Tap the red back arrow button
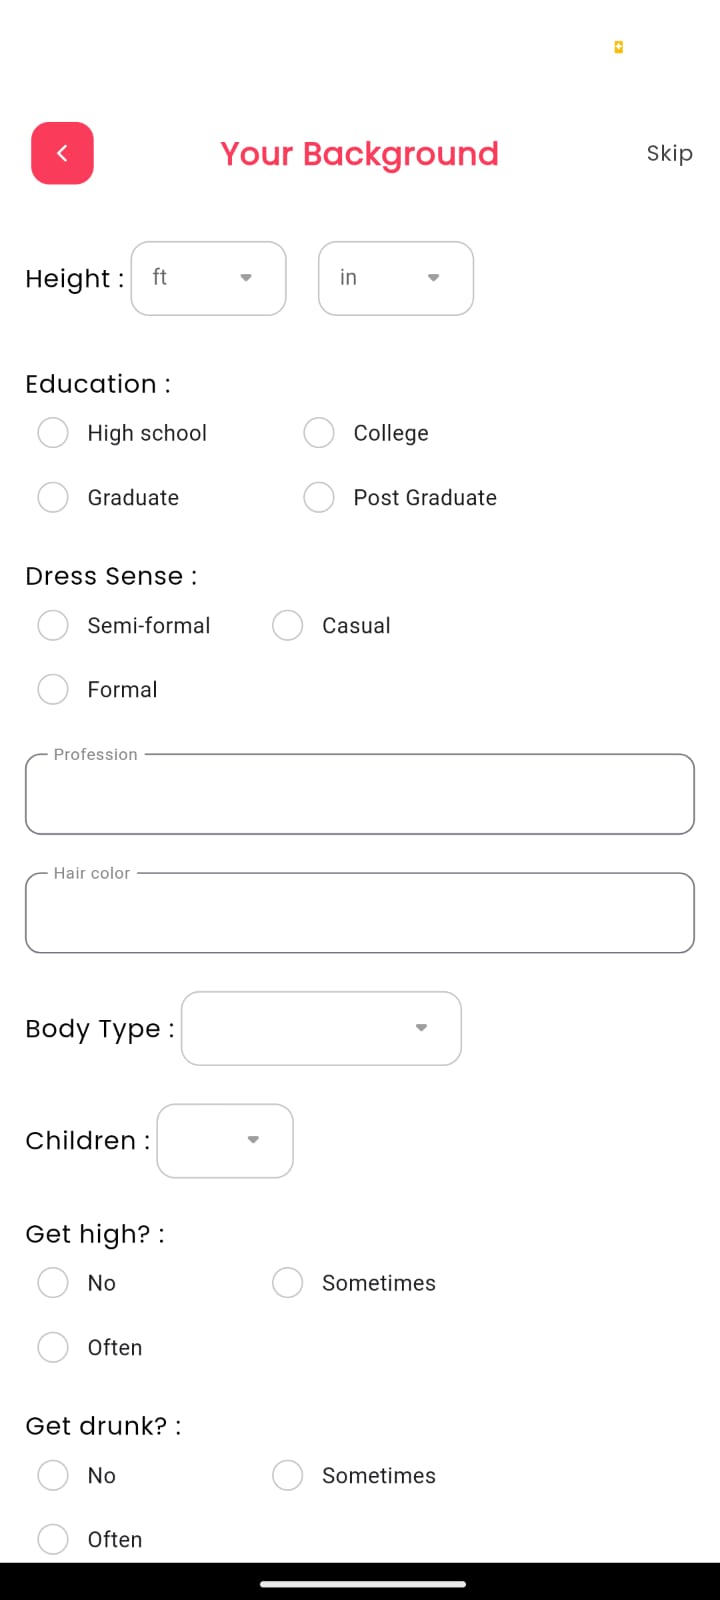This screenshot has width=720, height=1600. click(62, 153)
